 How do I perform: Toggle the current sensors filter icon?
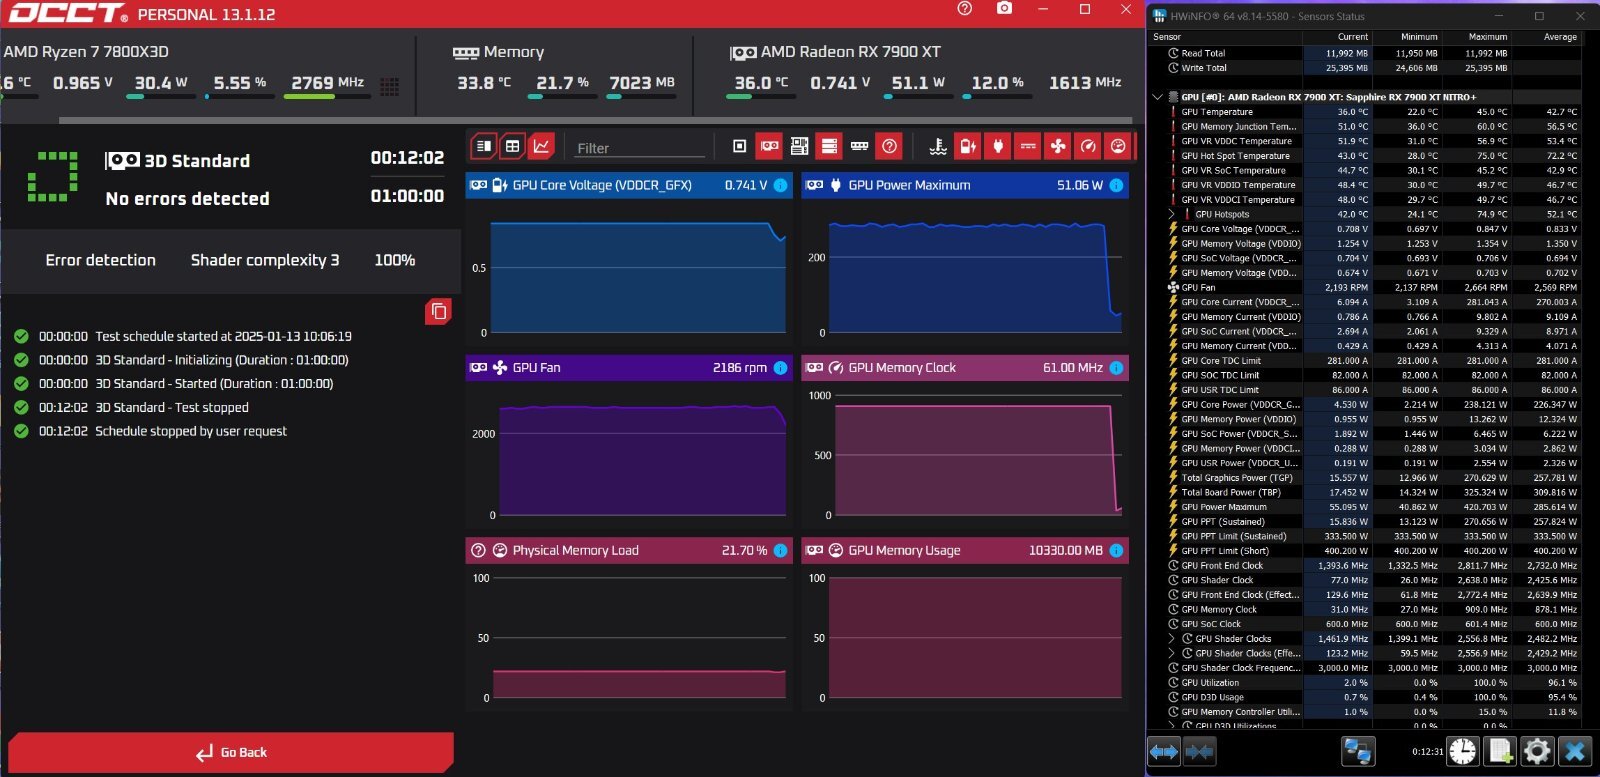tap(1028, 146)
